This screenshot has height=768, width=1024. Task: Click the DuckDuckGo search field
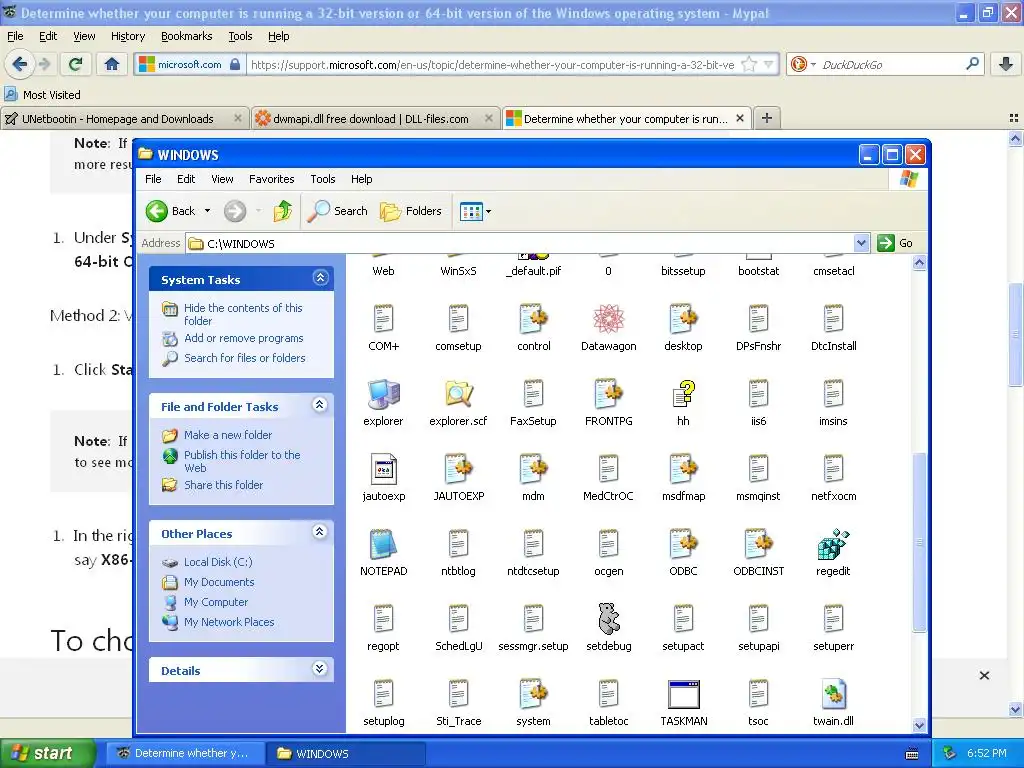click(891, 64)
